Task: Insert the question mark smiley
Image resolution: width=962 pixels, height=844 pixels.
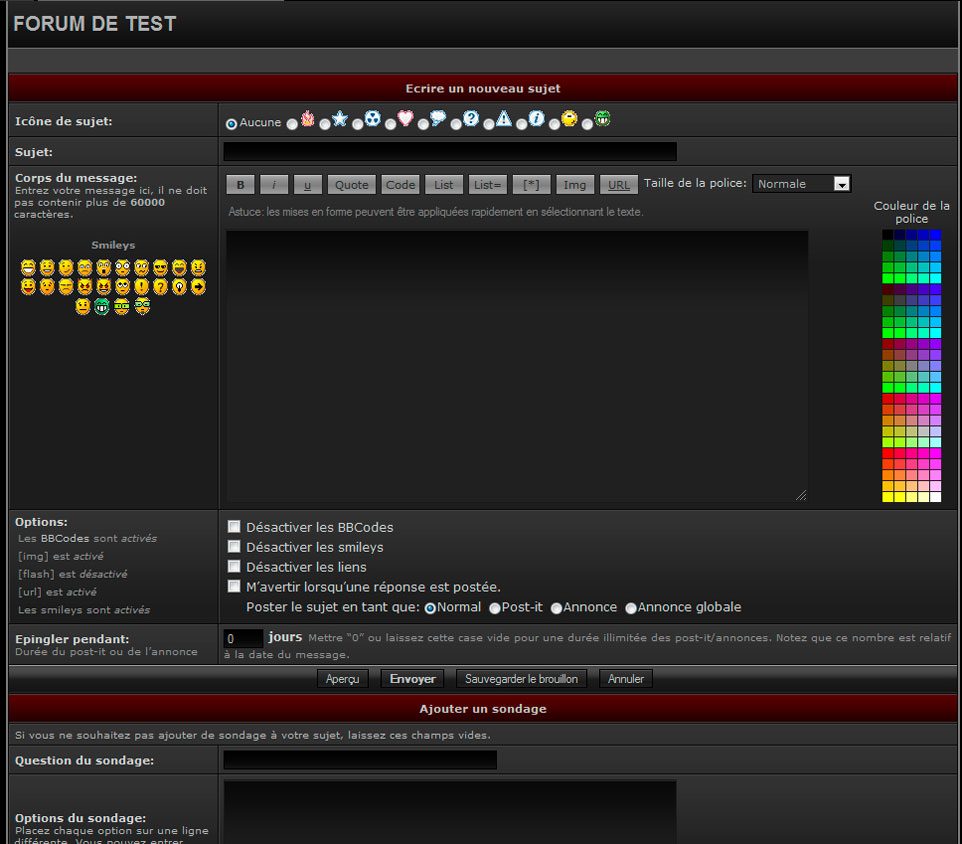Action: pos(161,287)
